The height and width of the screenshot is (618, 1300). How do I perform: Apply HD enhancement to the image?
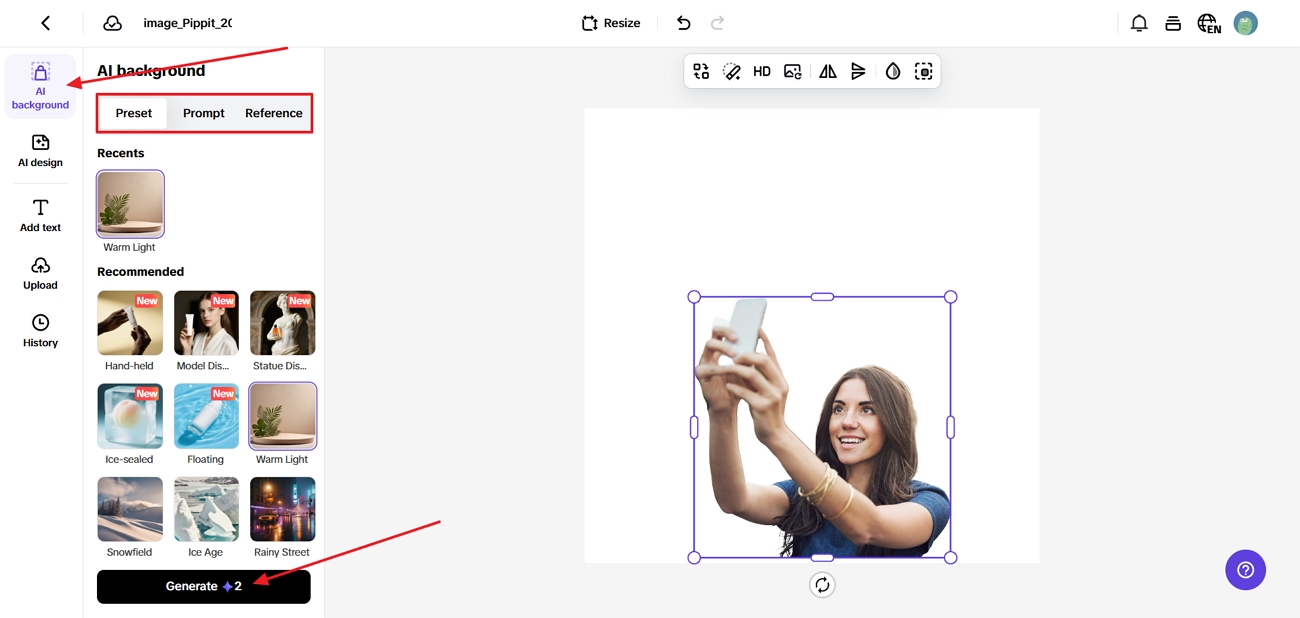coord(762,71)
